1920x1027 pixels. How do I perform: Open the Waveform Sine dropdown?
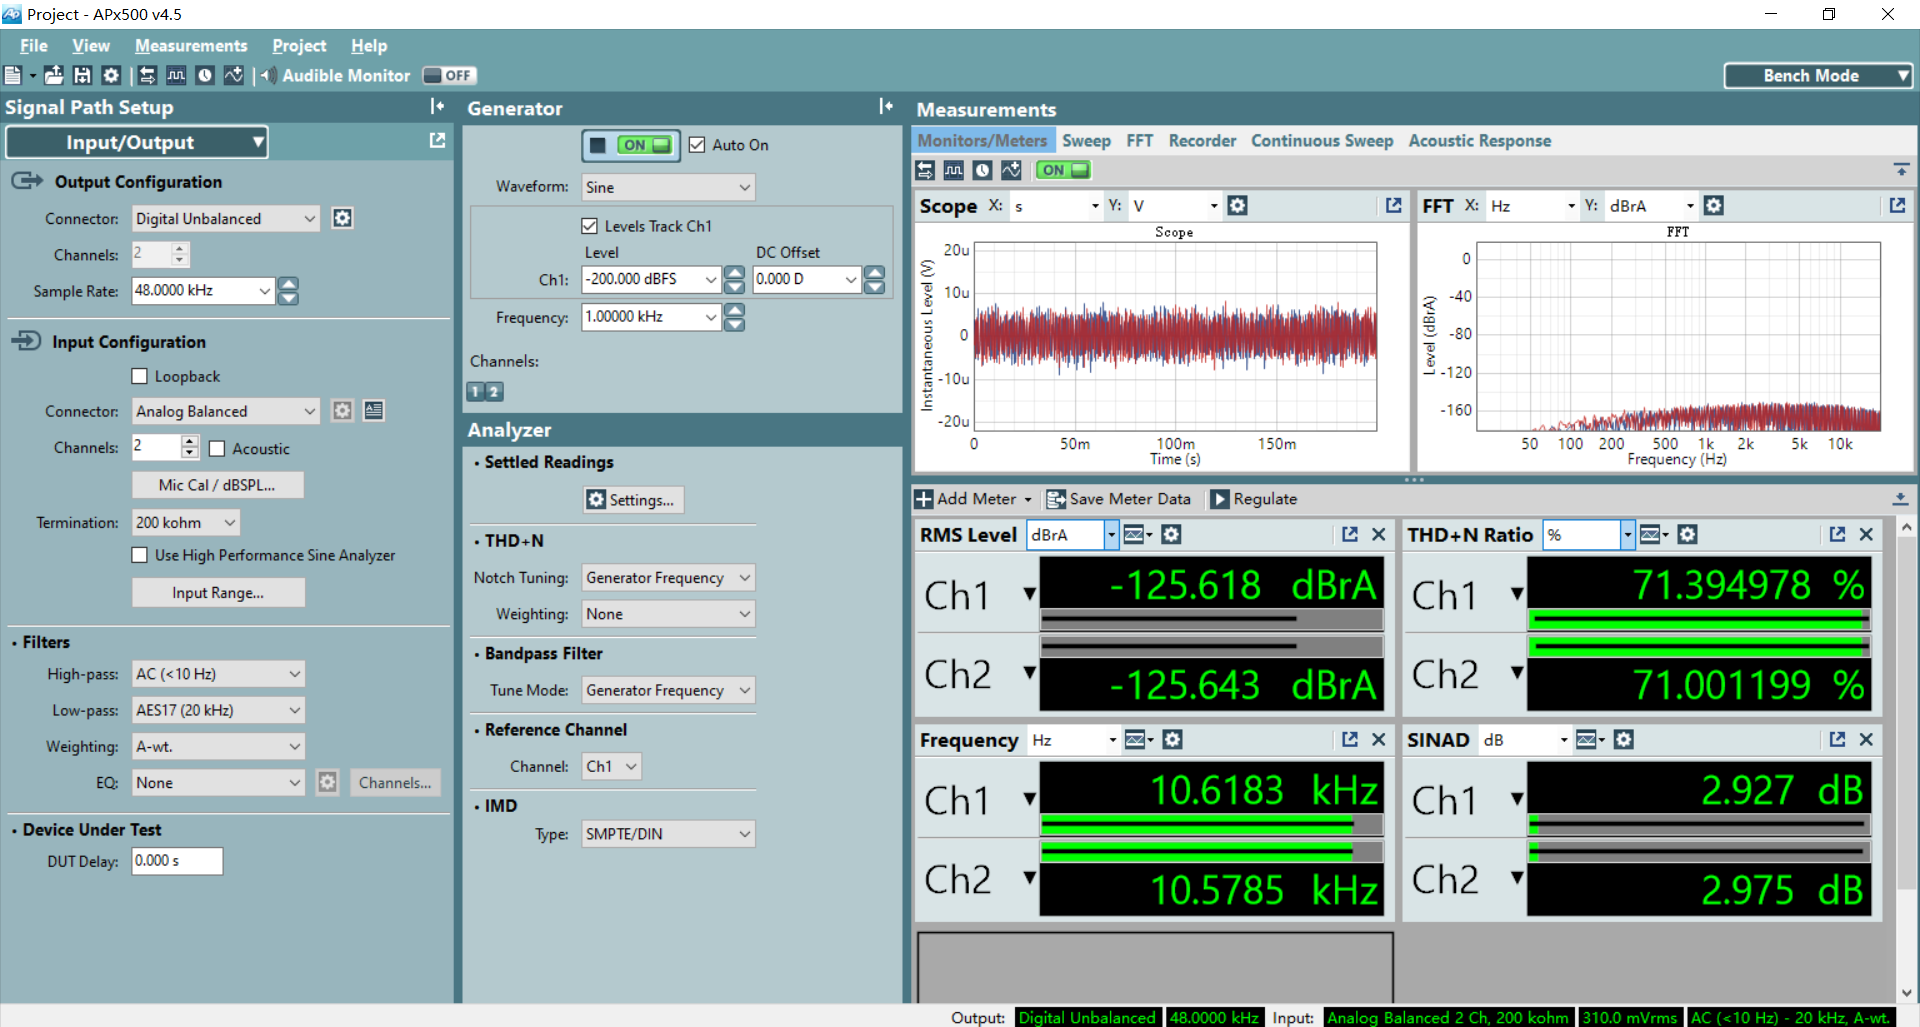pos(668,187)
